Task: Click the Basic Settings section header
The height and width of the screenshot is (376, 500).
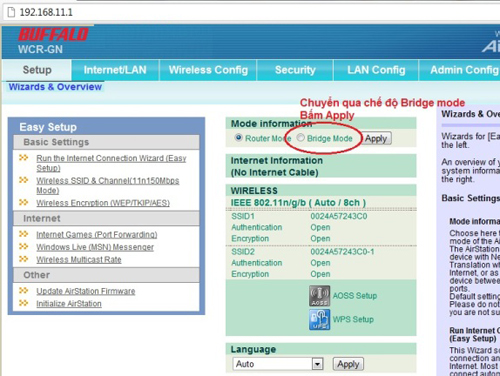Action: coord(106,142)
